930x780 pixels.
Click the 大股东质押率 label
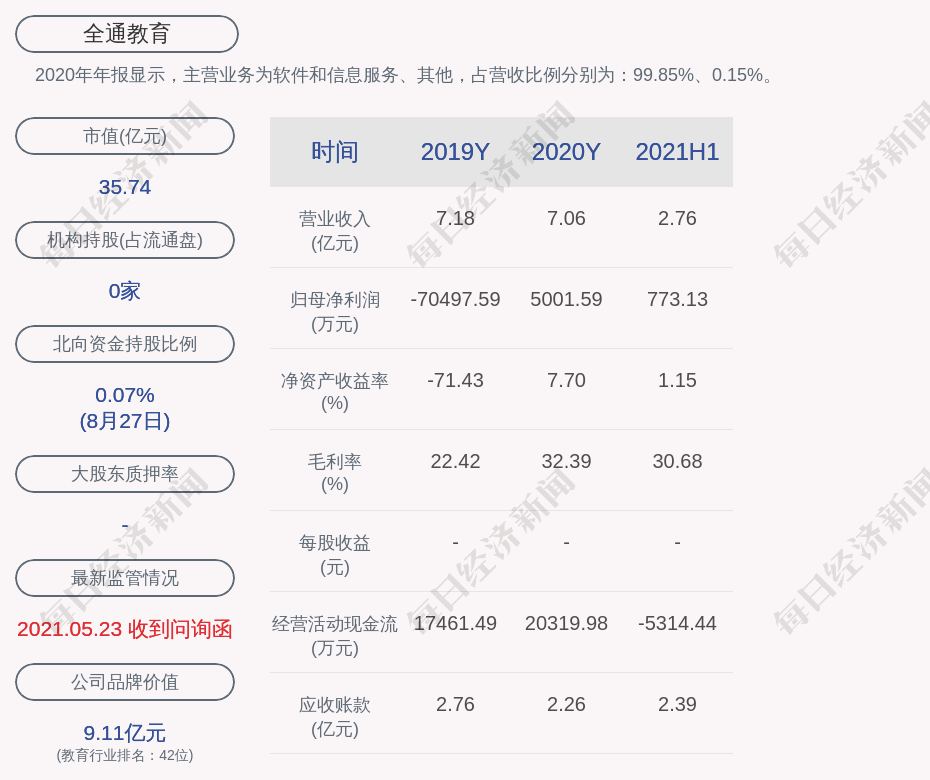[125, 474]
